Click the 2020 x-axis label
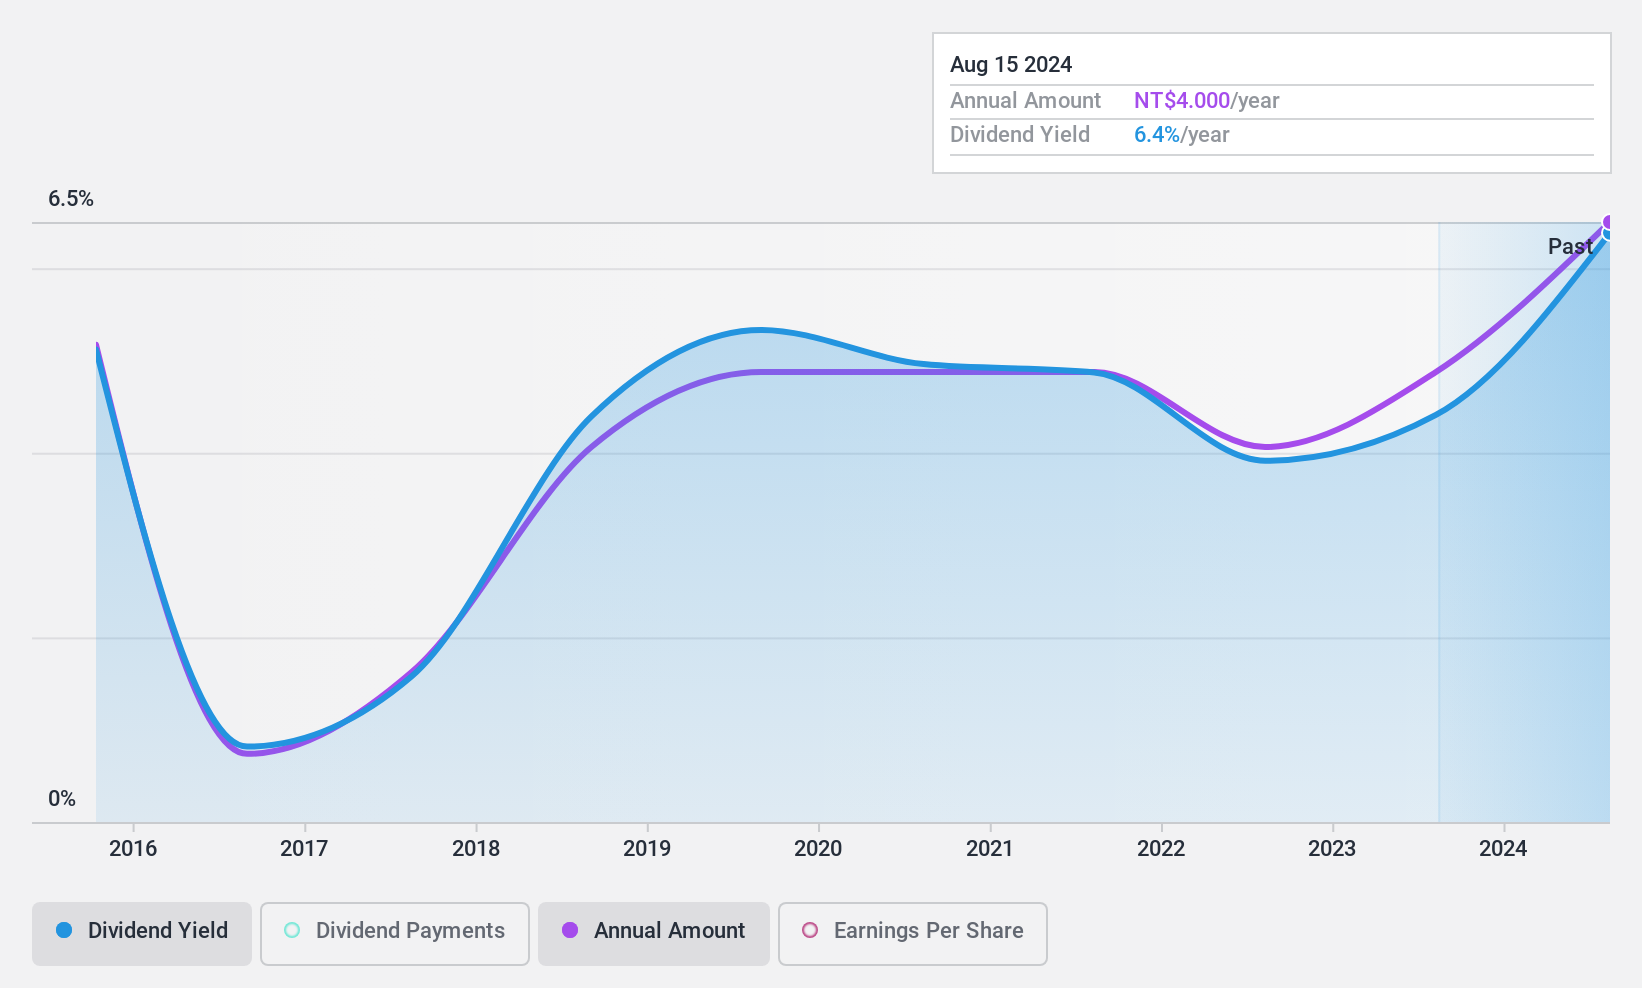This screenshot has height=988, width=1642. click(818, 849)
